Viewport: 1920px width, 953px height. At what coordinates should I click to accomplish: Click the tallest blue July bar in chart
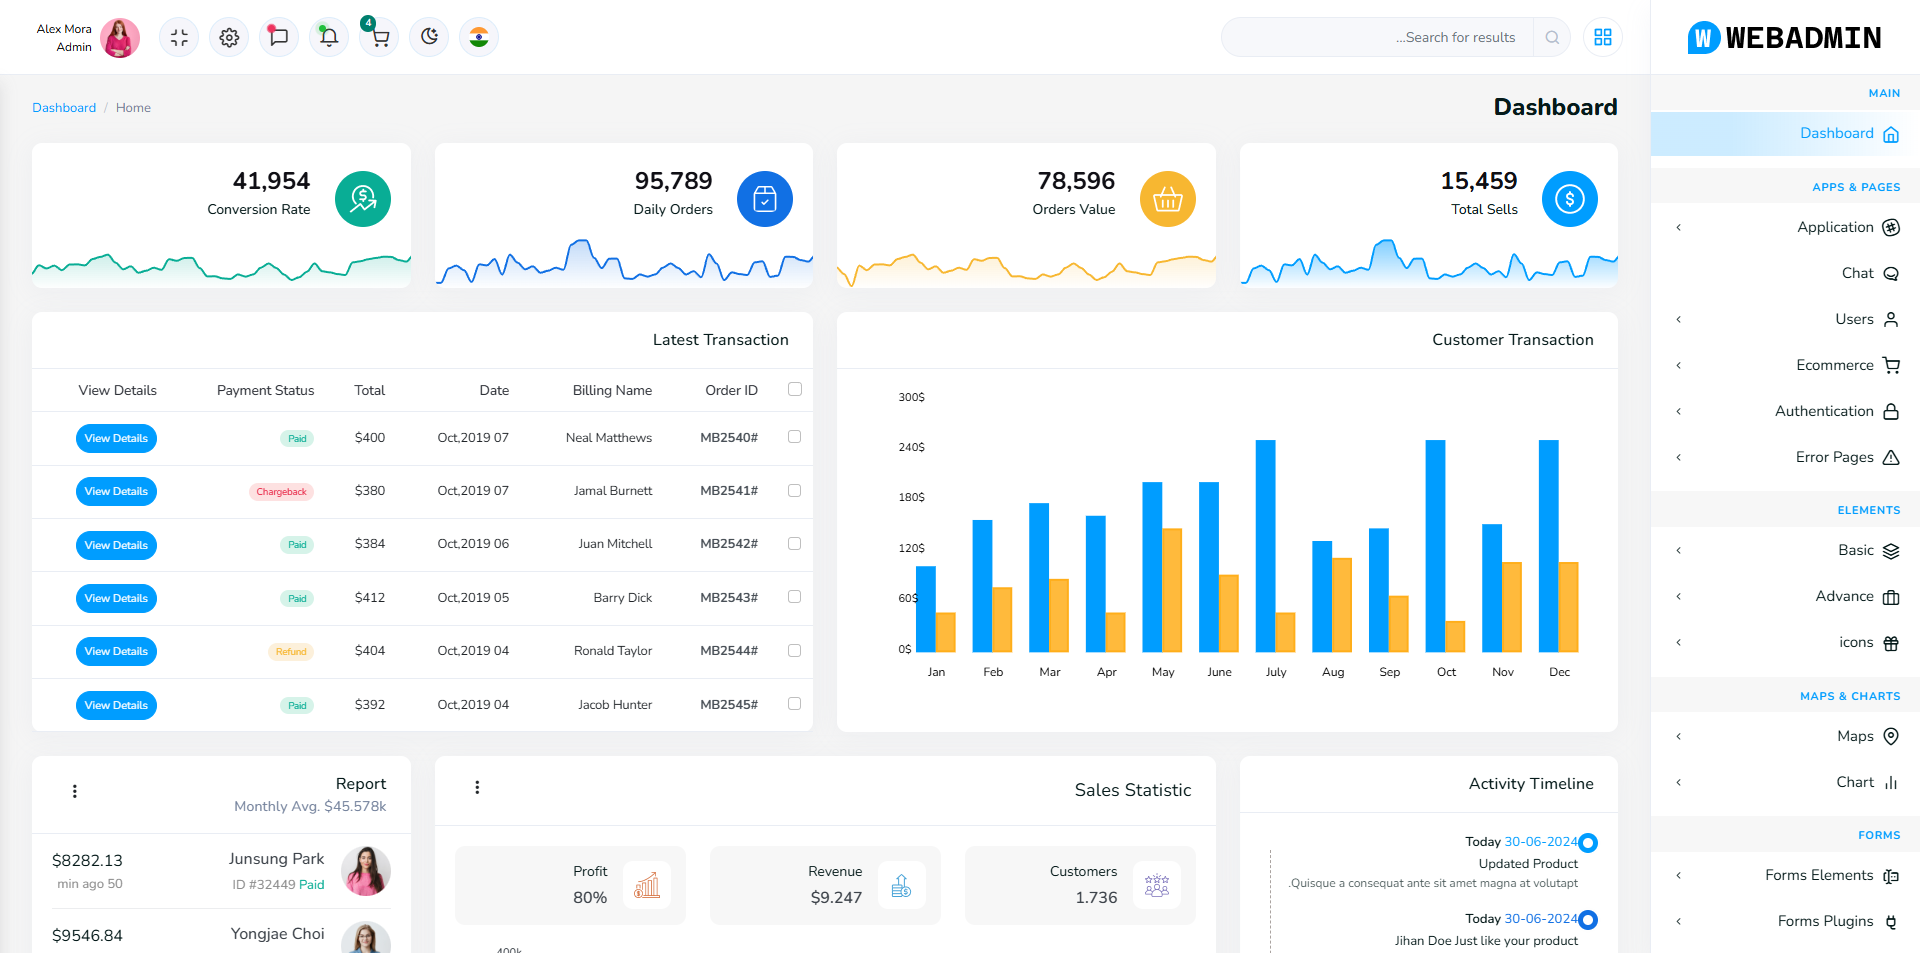tap(1265, 545)
